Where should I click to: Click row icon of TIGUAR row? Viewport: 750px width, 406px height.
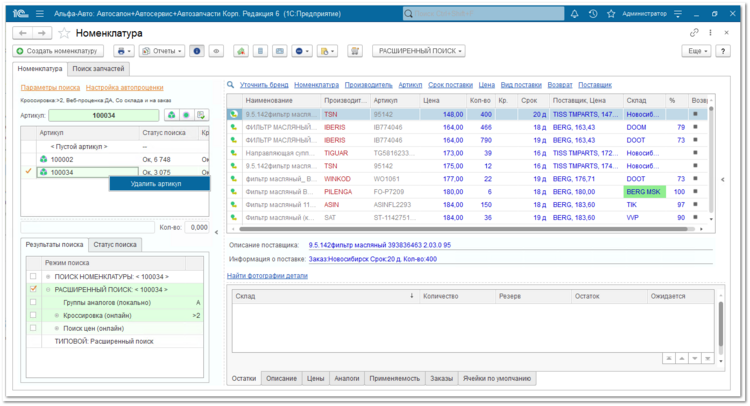tap(233, 153)
